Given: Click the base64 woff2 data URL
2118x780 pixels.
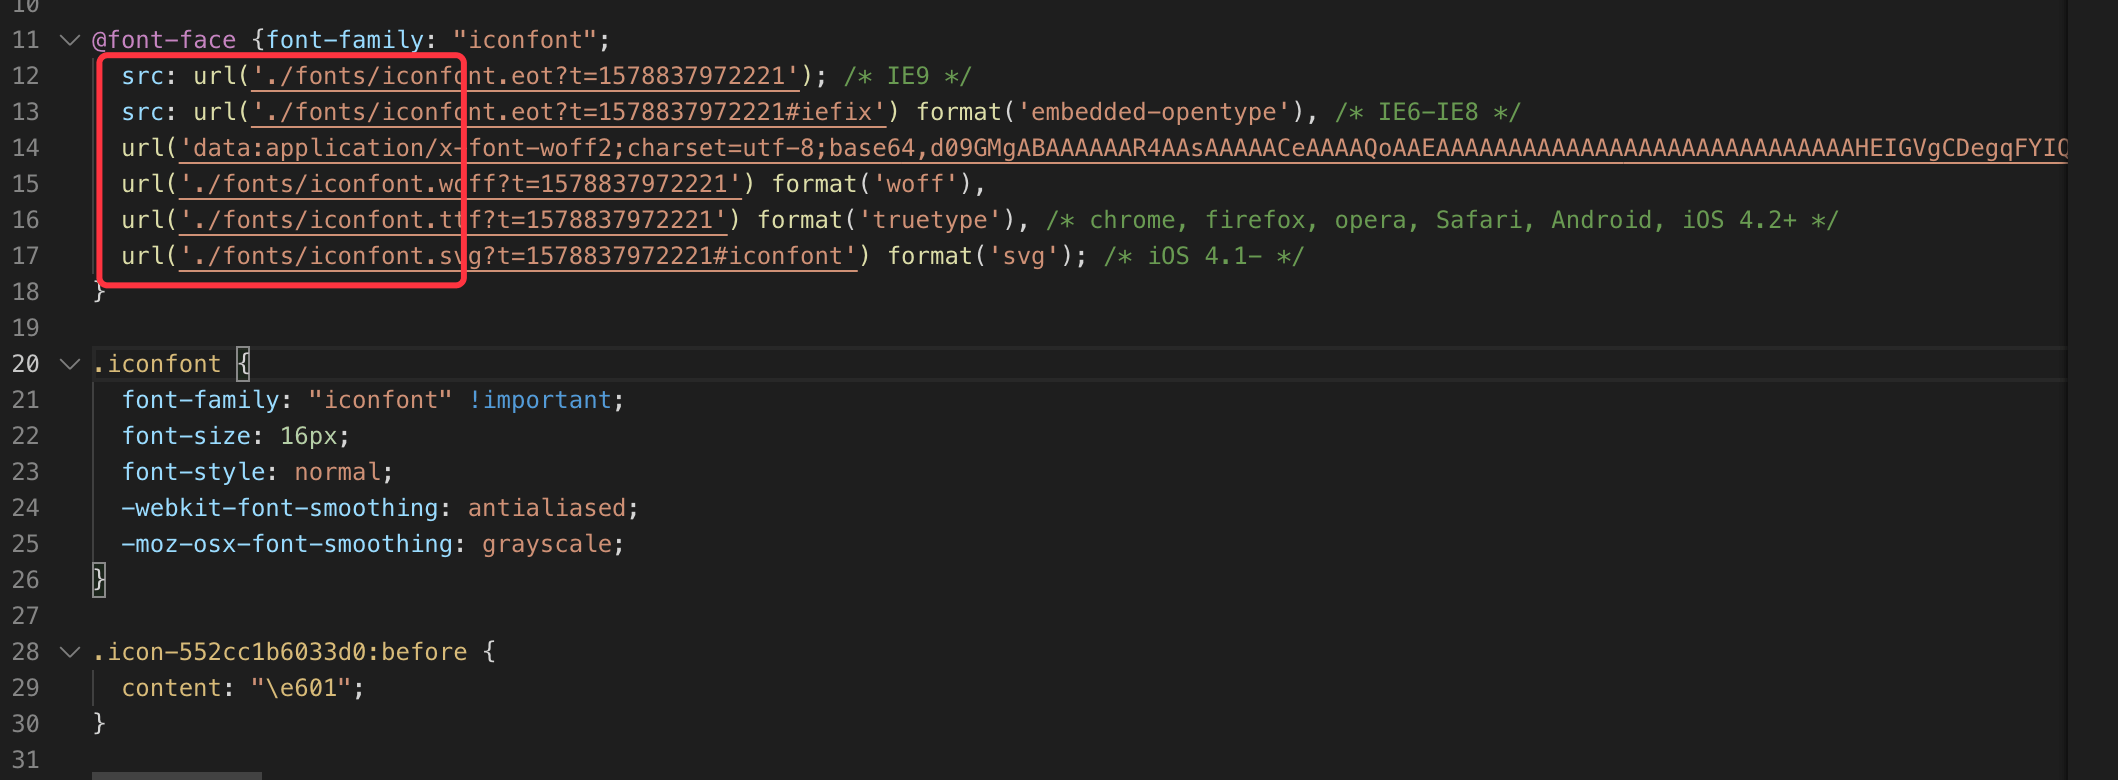Looking at the screenshot, I should point(1100,148).
